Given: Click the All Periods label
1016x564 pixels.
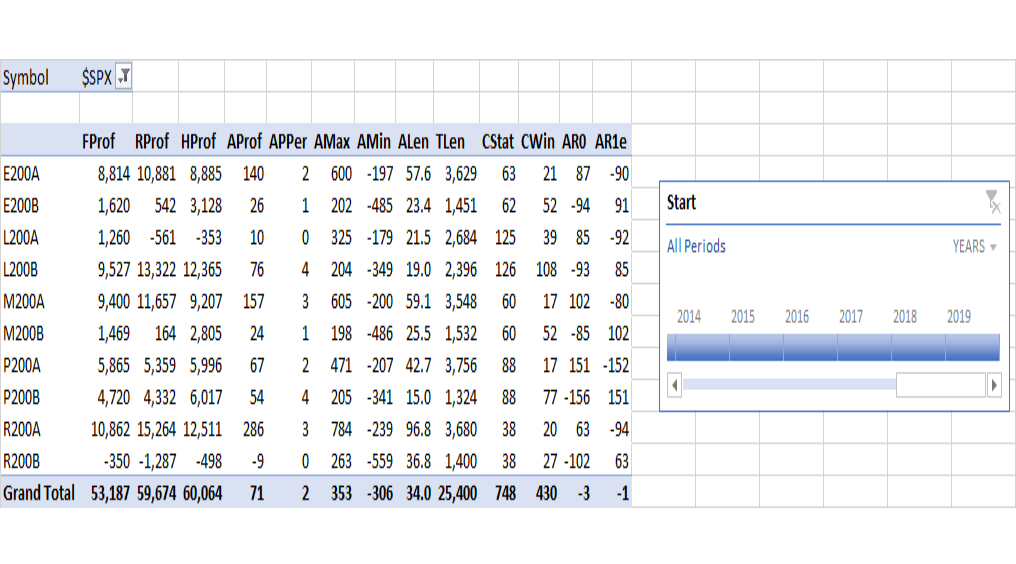Looking at the screenshot, I should pos(696,246).
